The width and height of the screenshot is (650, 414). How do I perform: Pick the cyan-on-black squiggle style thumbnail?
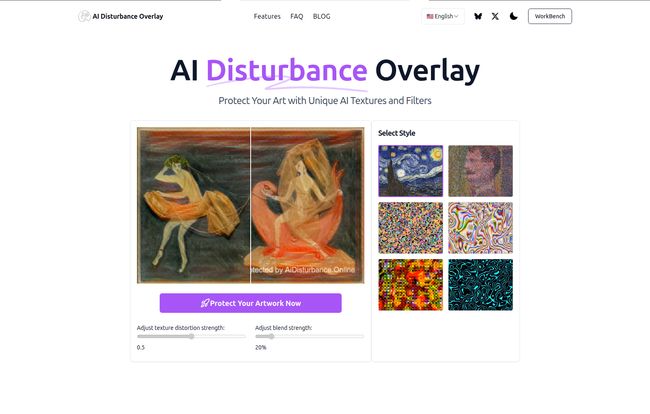click(480, 285)
